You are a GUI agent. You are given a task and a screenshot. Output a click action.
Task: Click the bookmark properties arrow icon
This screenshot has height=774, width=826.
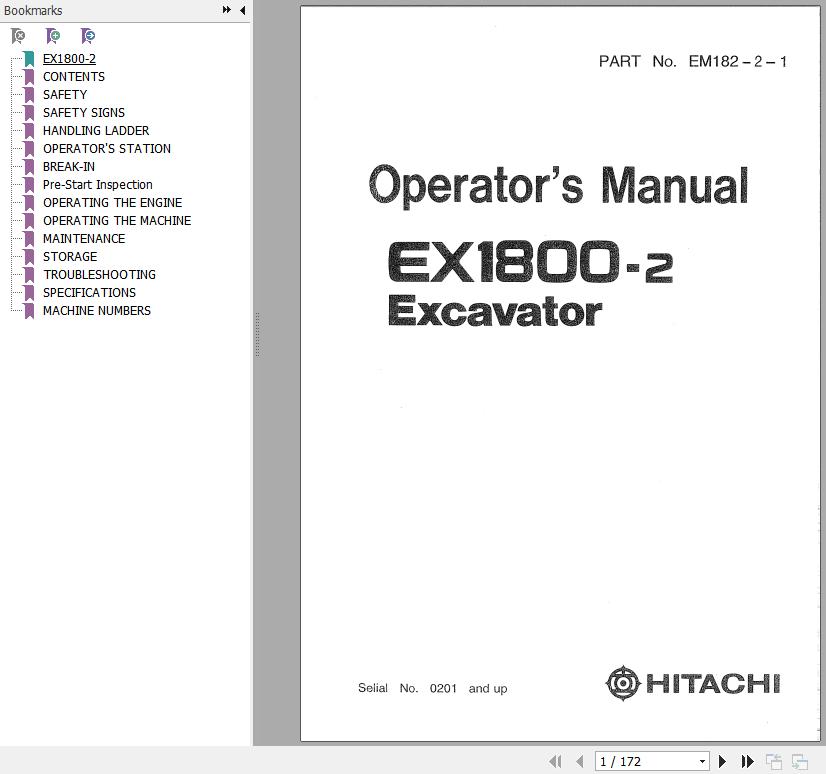tap(87, 36)
